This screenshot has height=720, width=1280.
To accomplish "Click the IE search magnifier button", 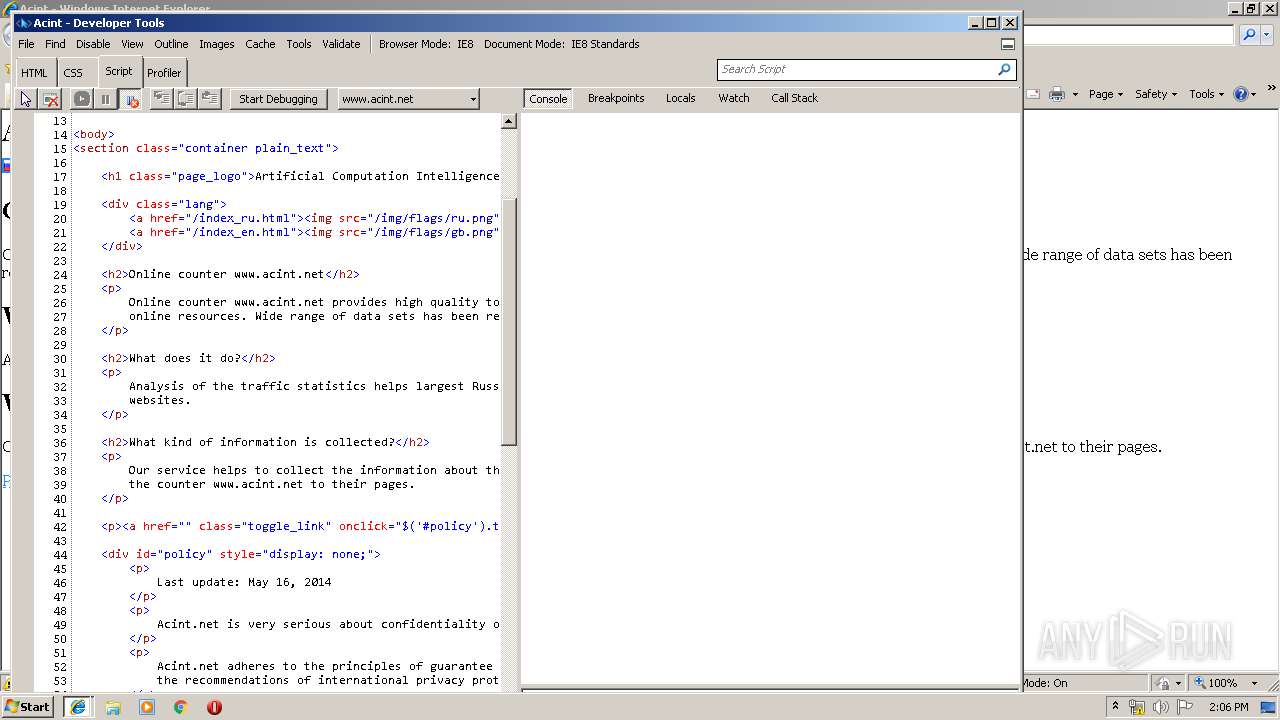I will [x=1249, y=35].
